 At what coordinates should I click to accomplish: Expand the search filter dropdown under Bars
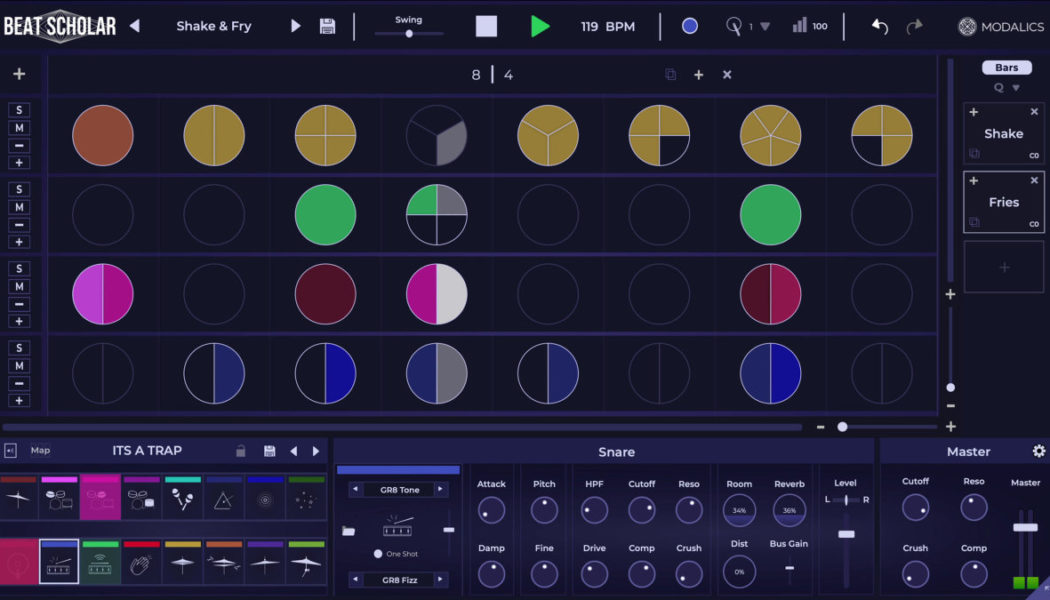[1014, 87]
